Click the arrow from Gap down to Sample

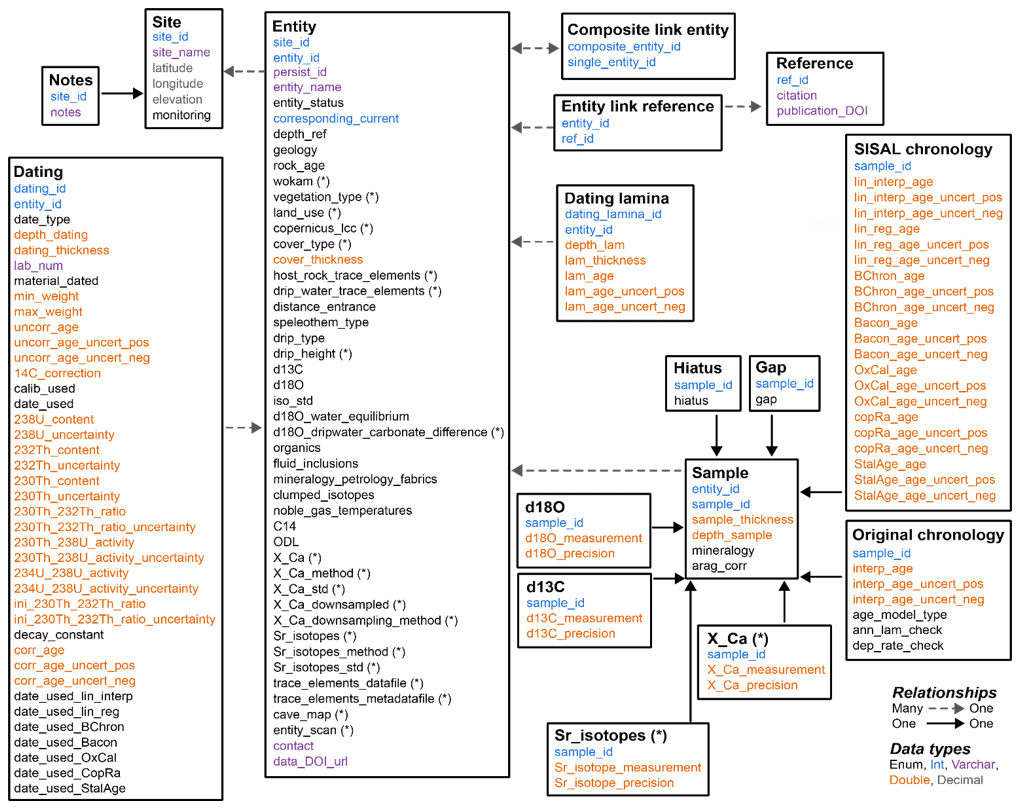tap(772, 432)
